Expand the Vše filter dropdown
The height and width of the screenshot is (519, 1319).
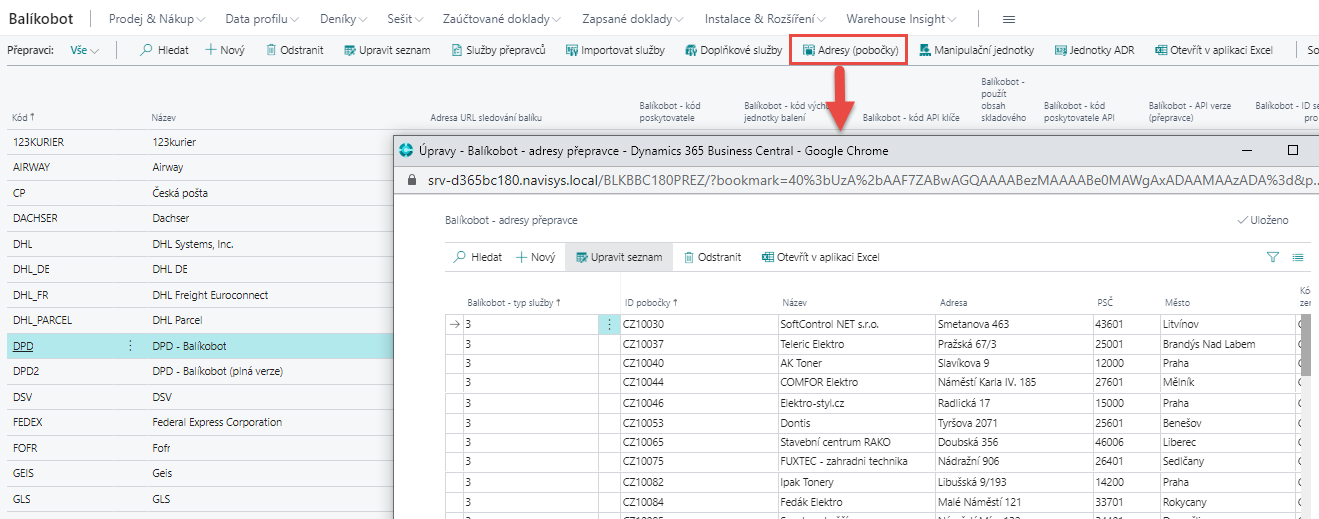click(x=85, y=50)
